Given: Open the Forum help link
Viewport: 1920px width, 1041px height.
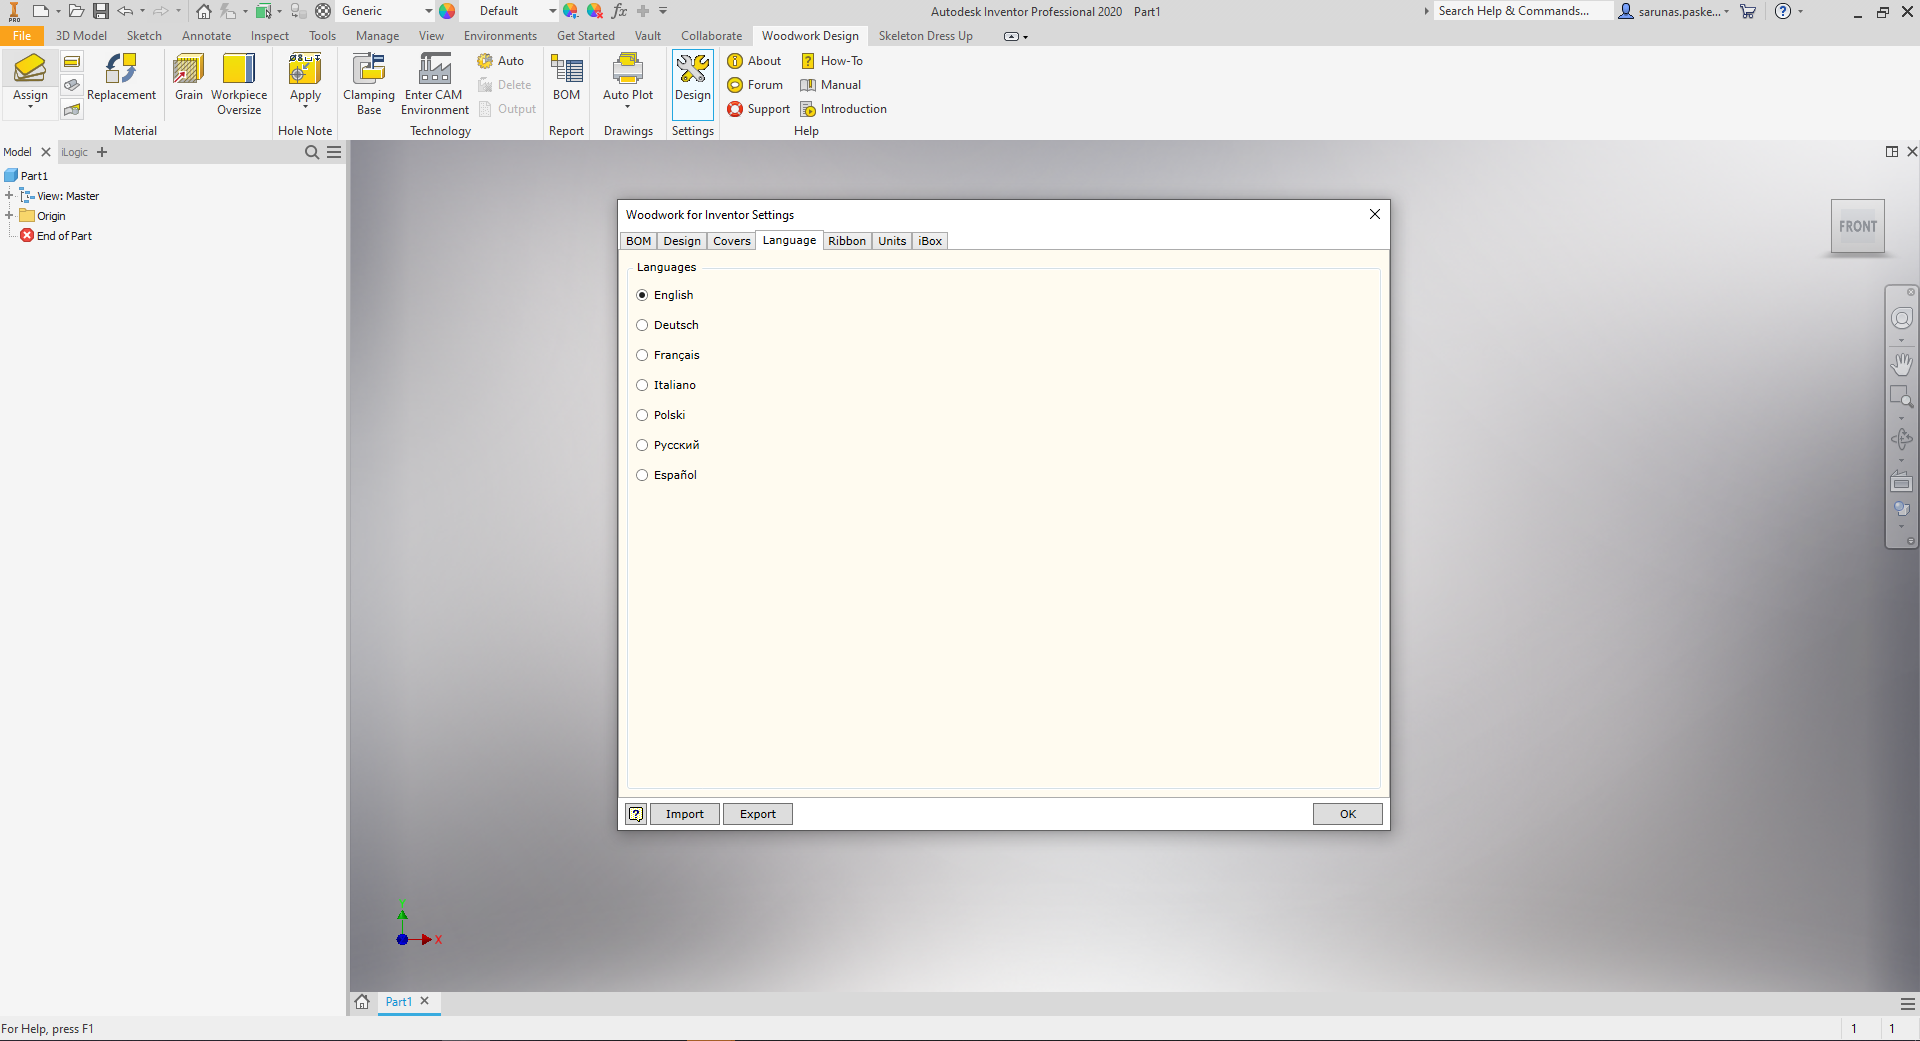Looking at the screenshot, I should pyautogui.click(x=756, y=85).
